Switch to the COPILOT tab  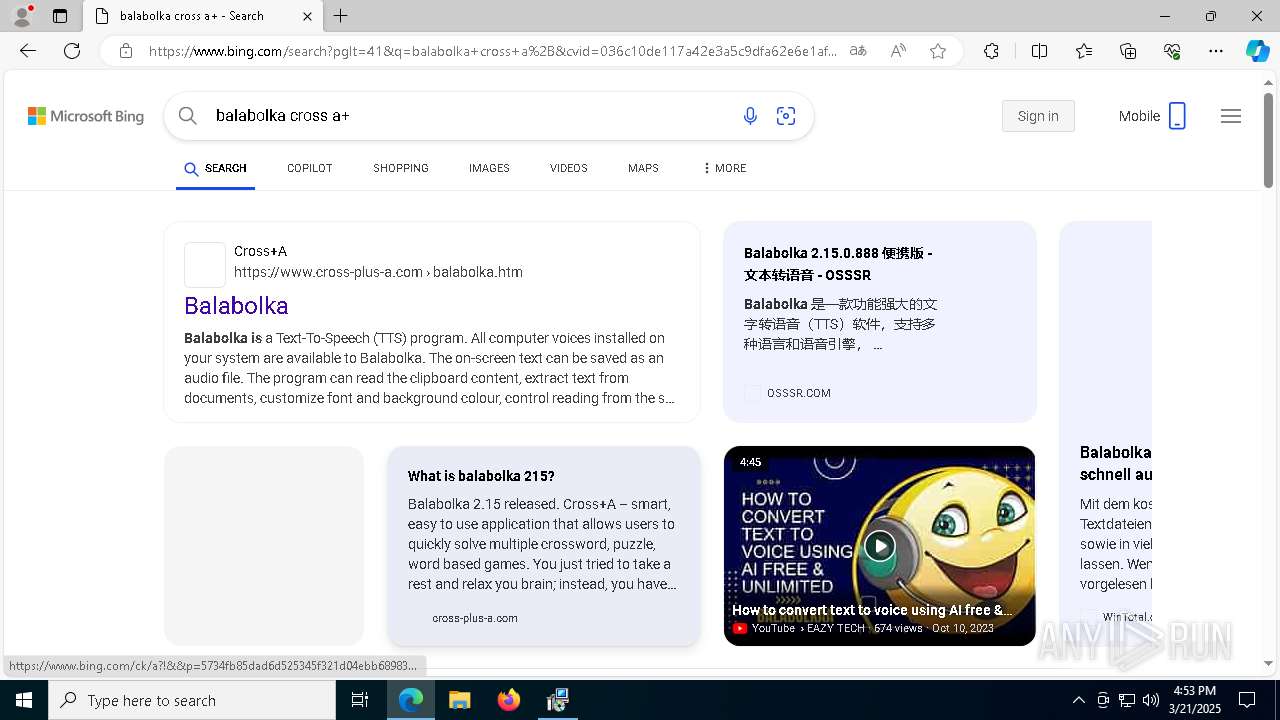(309, 168)
